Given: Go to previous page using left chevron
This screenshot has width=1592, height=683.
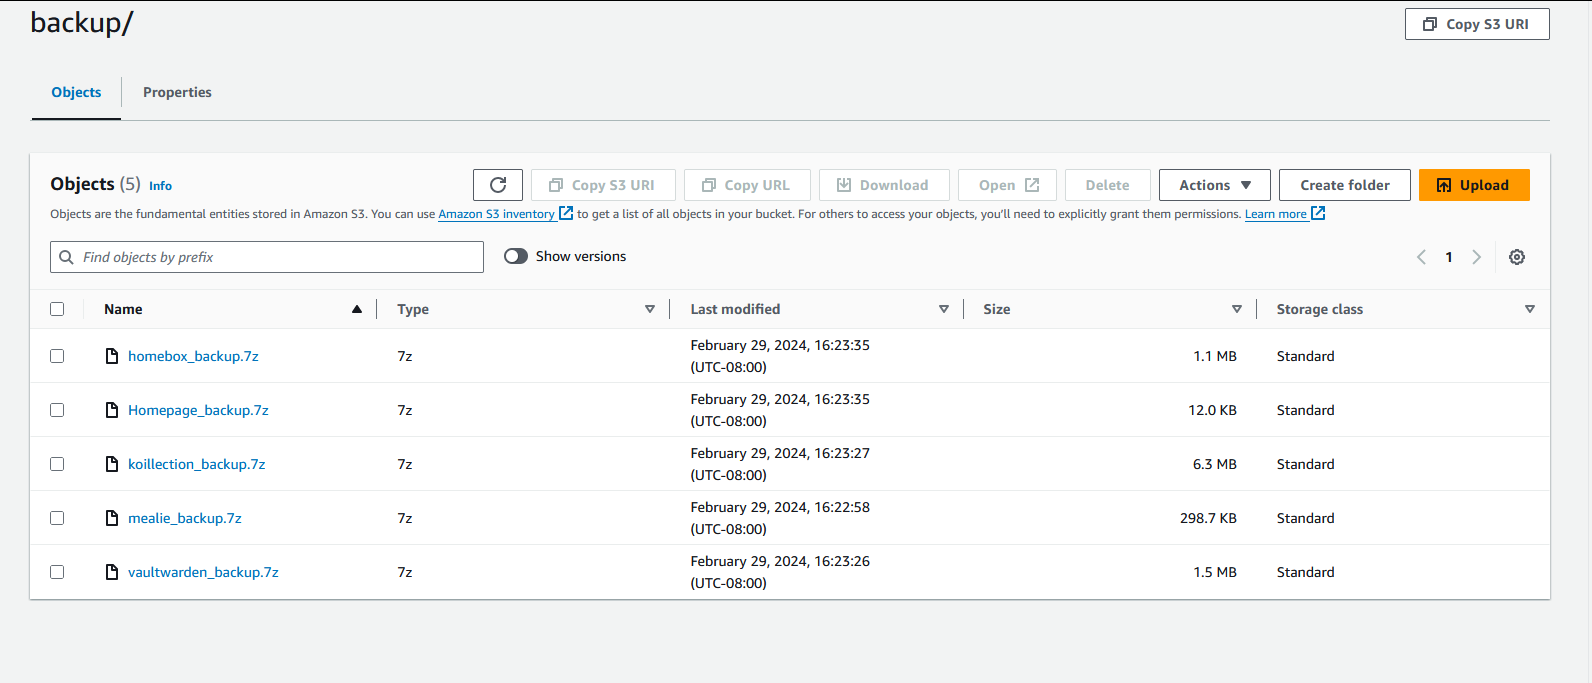Looking at the screenshot, I should [x=1421, y=257].
